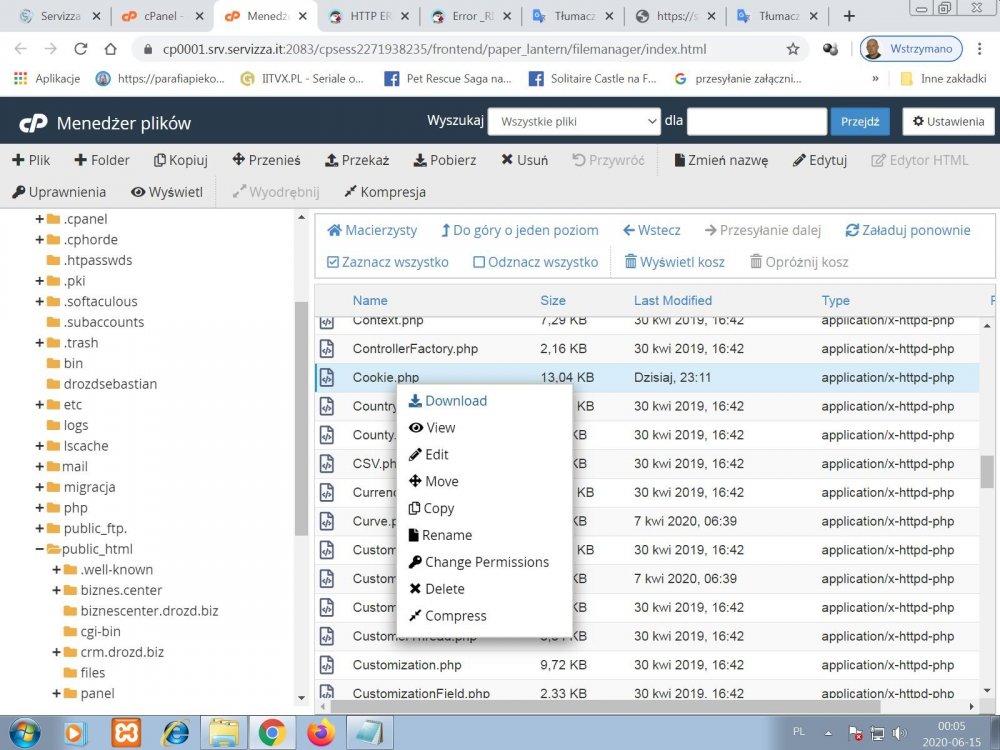Click Usuń to delete the selected file

coord(525,160)
